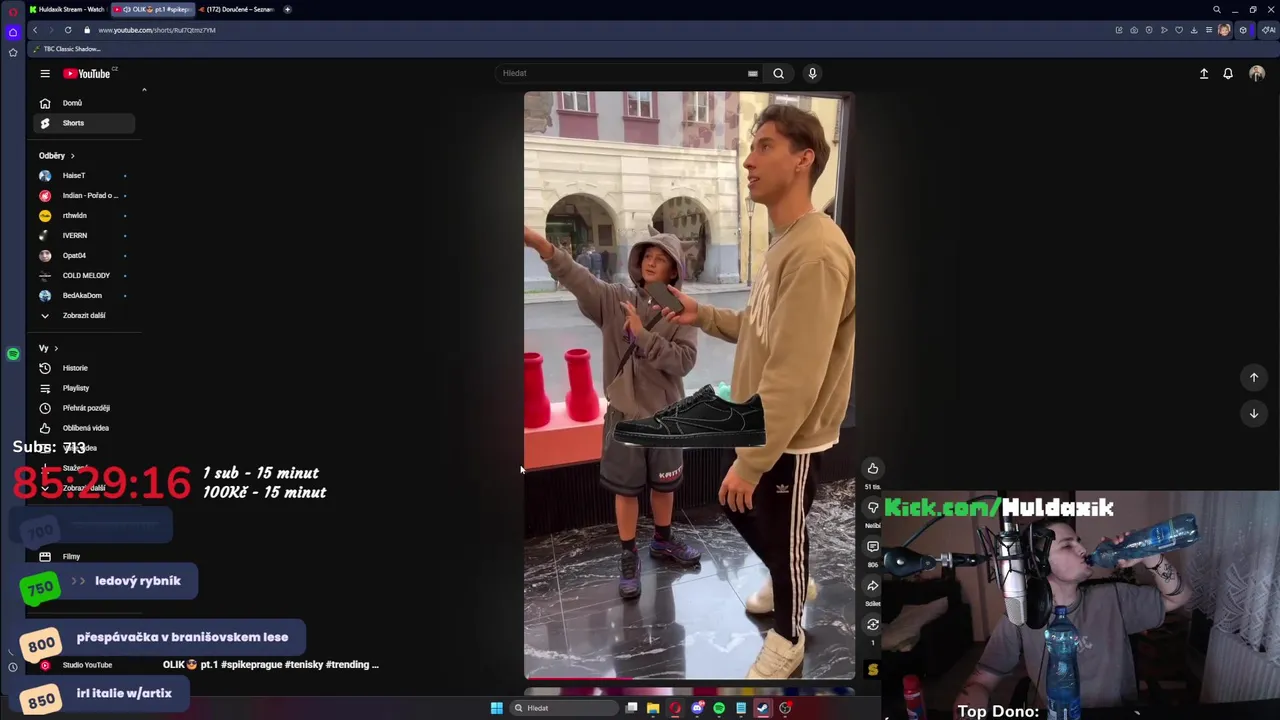Open Historie watch history
Viewport: 1280px width, 720px height.
pos(84,368)
